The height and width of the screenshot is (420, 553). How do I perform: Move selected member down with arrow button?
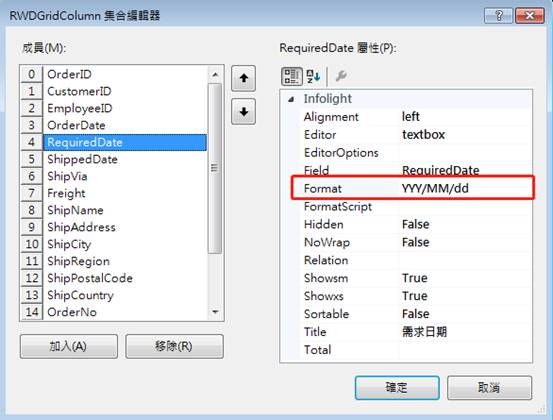point(243,112)
